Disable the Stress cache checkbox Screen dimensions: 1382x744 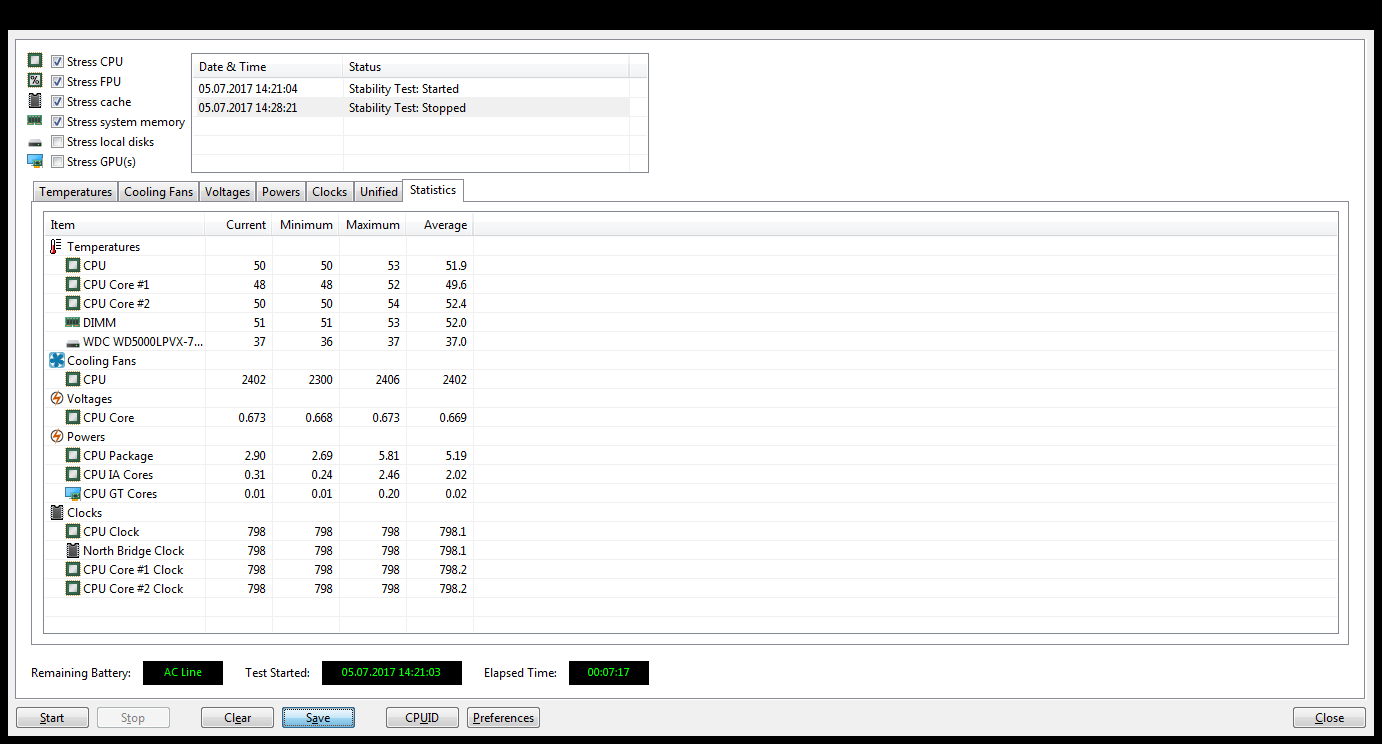pos(58,102)
